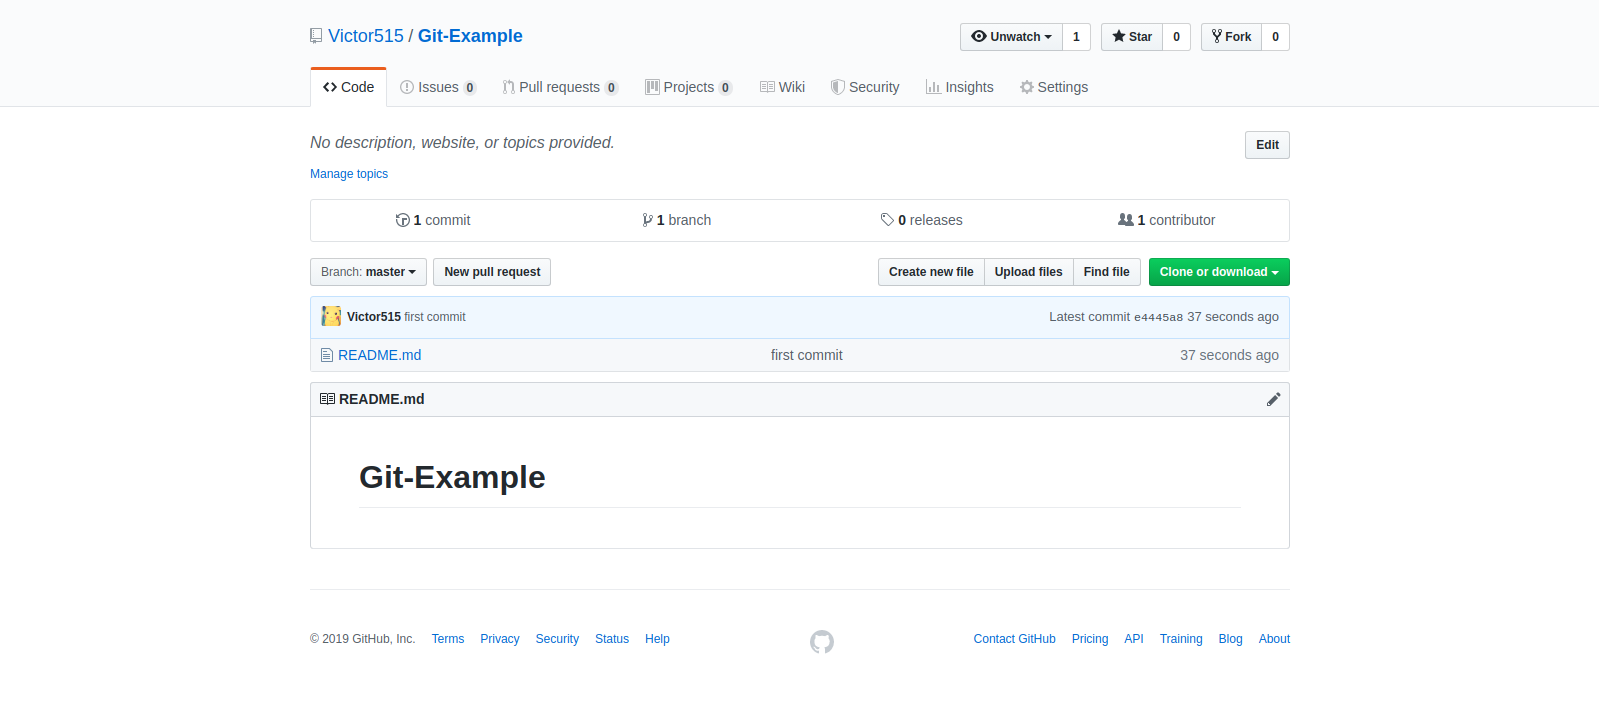Click 'first commit' message in README.md row

point(807,355)
